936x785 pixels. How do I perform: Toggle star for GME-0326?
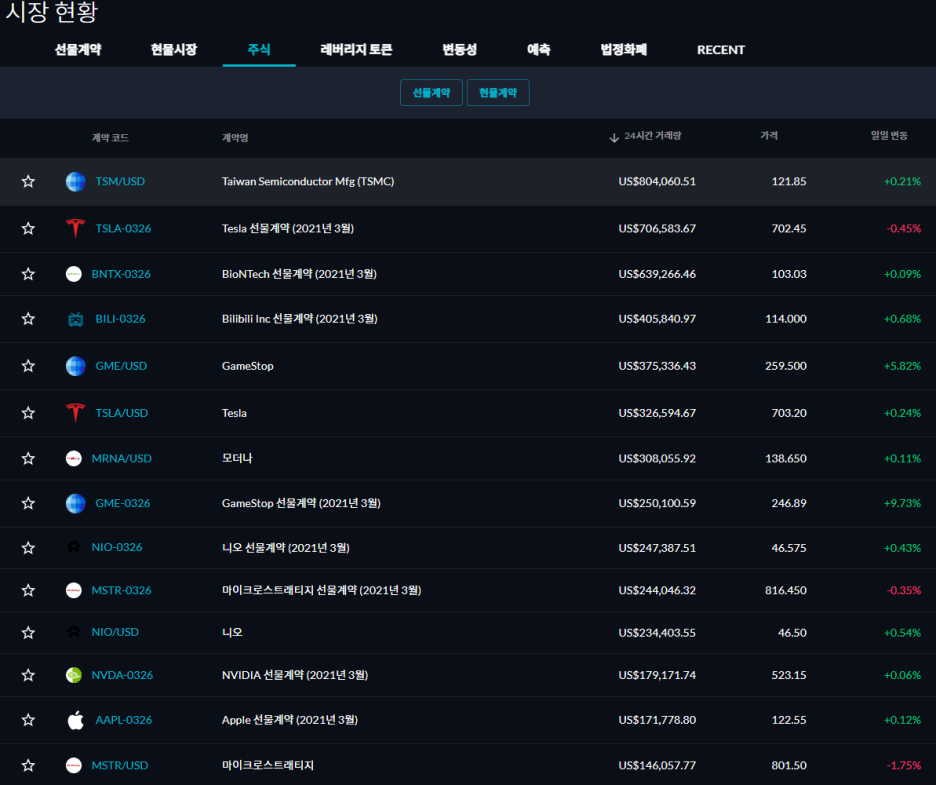[x=28, y=503]
